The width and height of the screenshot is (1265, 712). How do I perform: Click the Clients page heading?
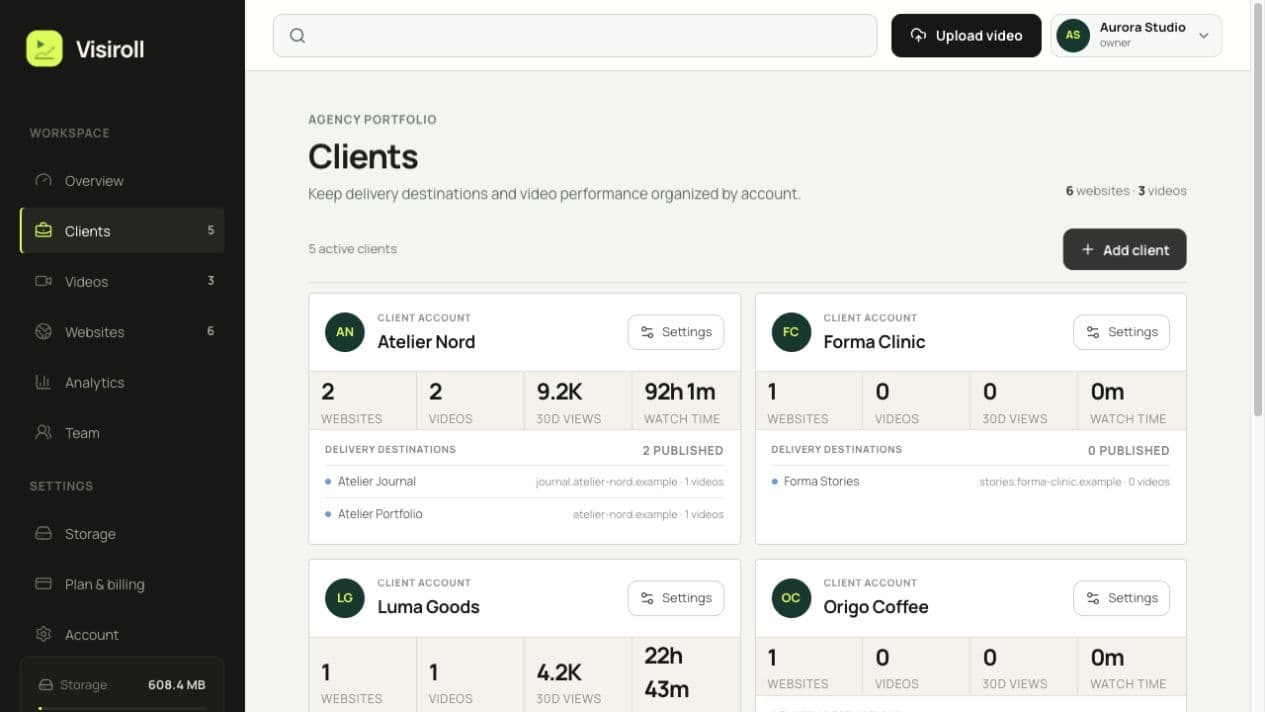click(x=363, y=156)
